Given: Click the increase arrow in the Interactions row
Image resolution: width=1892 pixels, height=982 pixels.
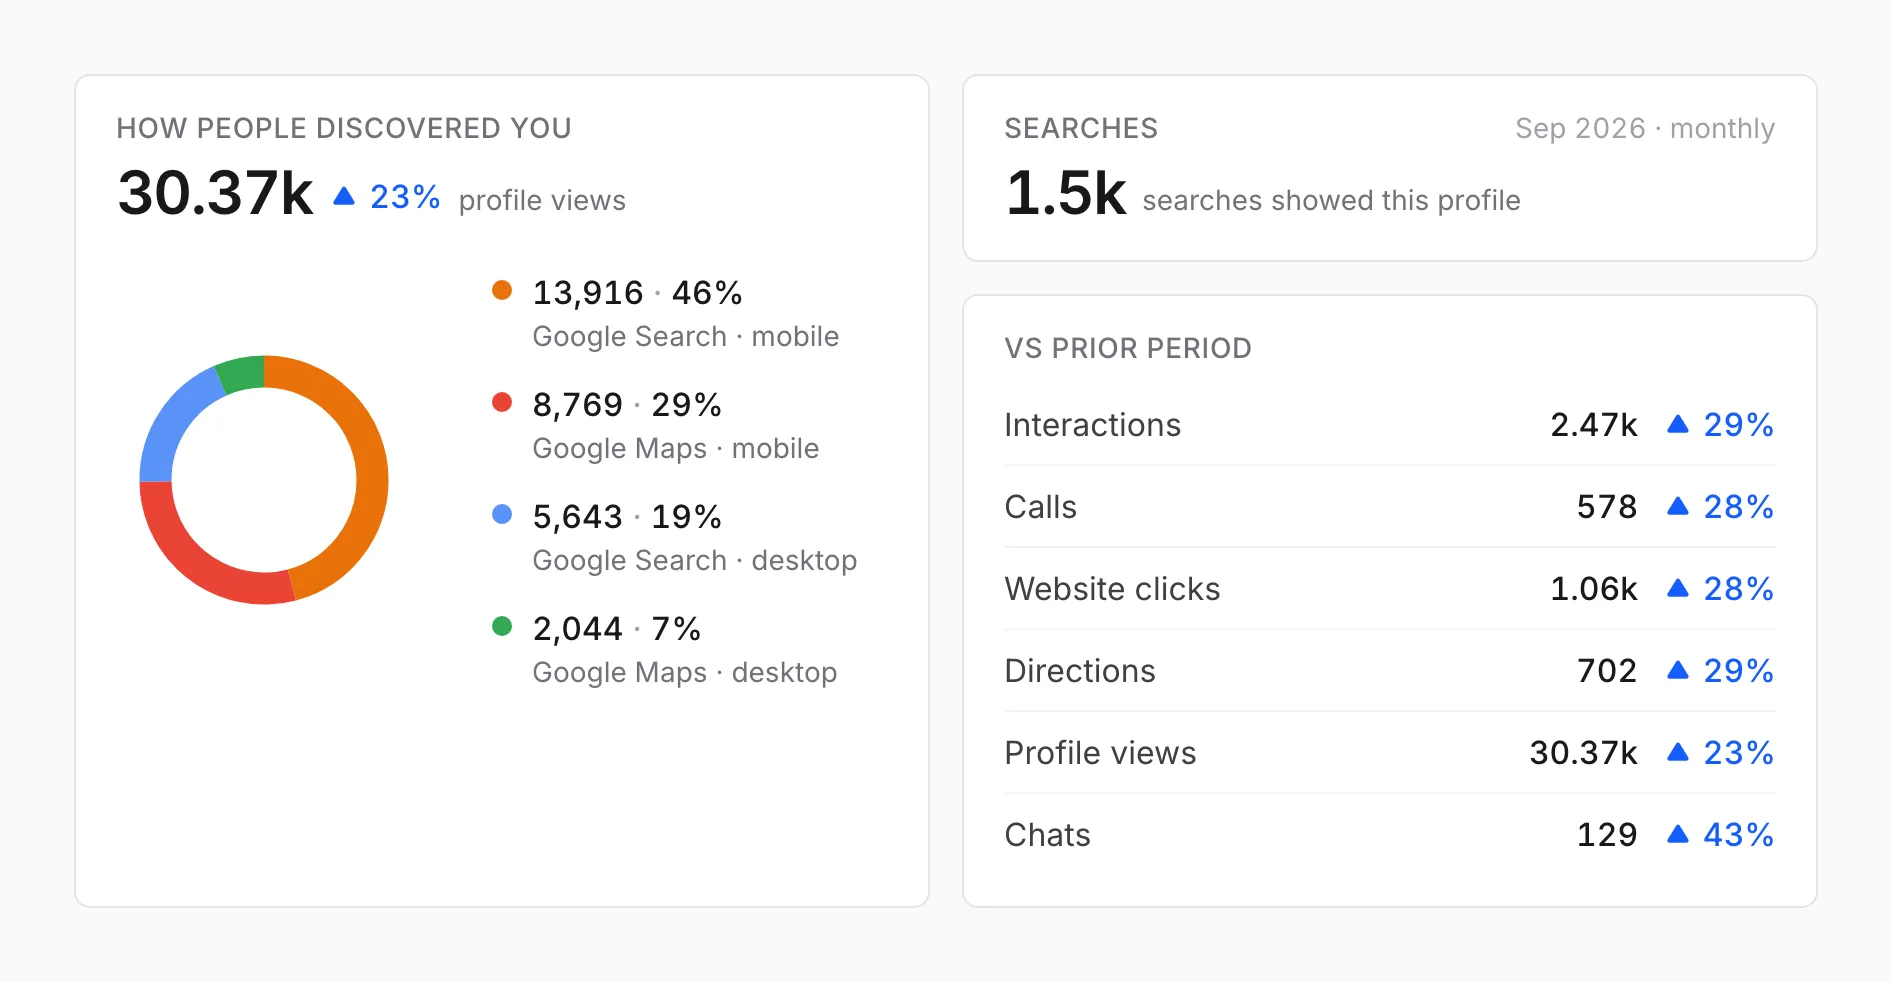Looking at the screenshot, I should pos(1678,425).
